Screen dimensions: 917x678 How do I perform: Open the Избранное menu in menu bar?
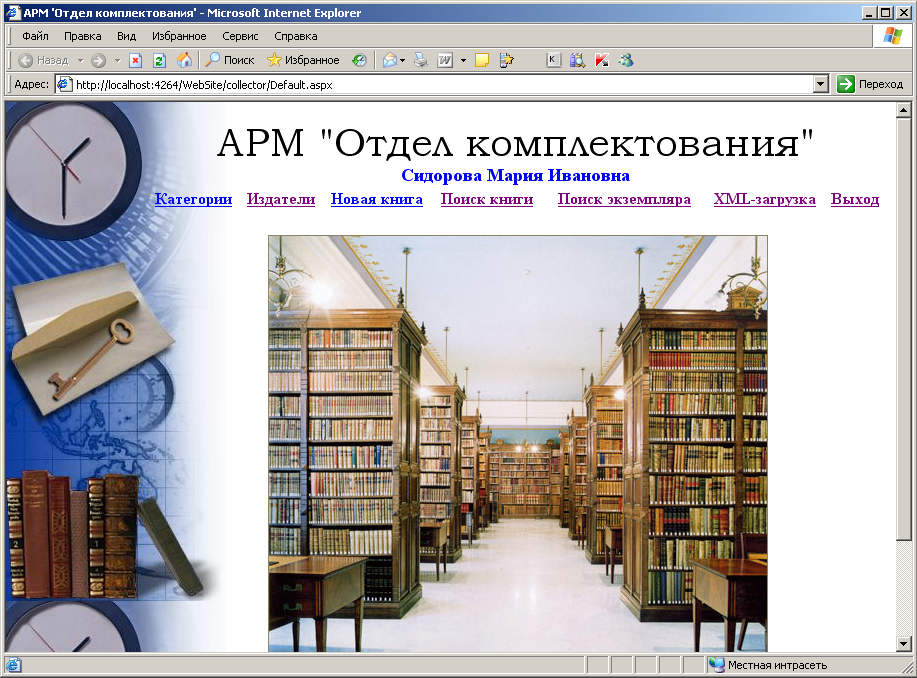(179, 36)
